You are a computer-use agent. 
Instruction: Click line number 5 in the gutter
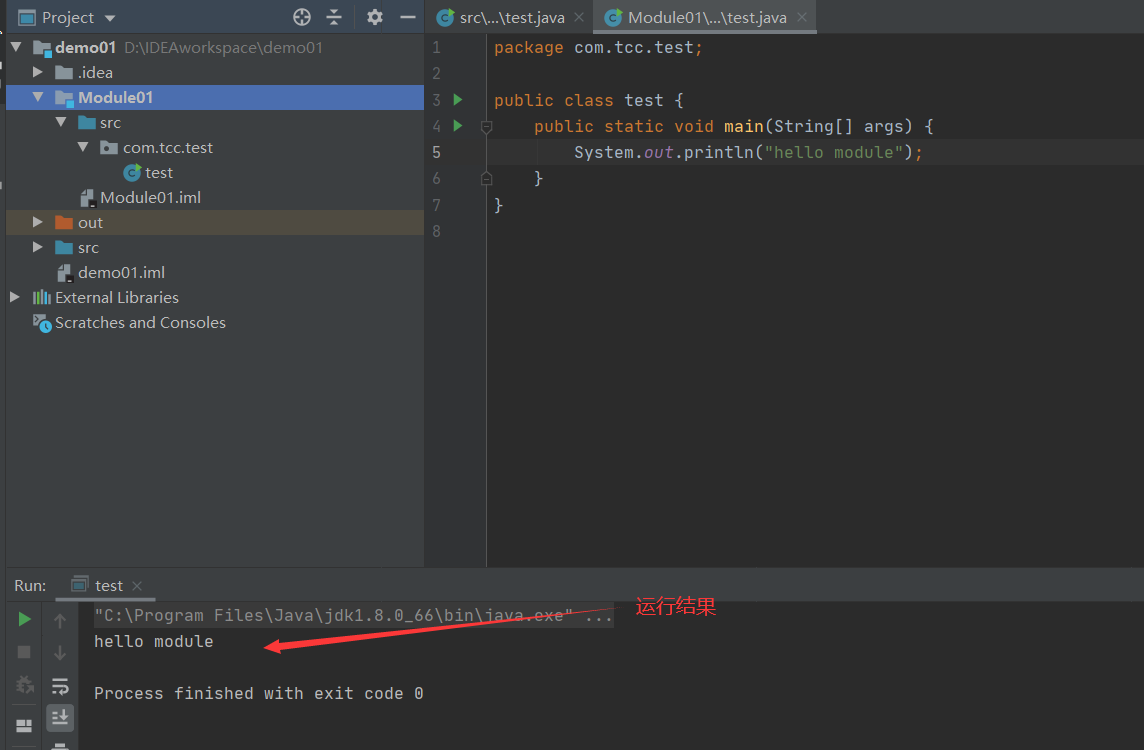pos(436,152)
